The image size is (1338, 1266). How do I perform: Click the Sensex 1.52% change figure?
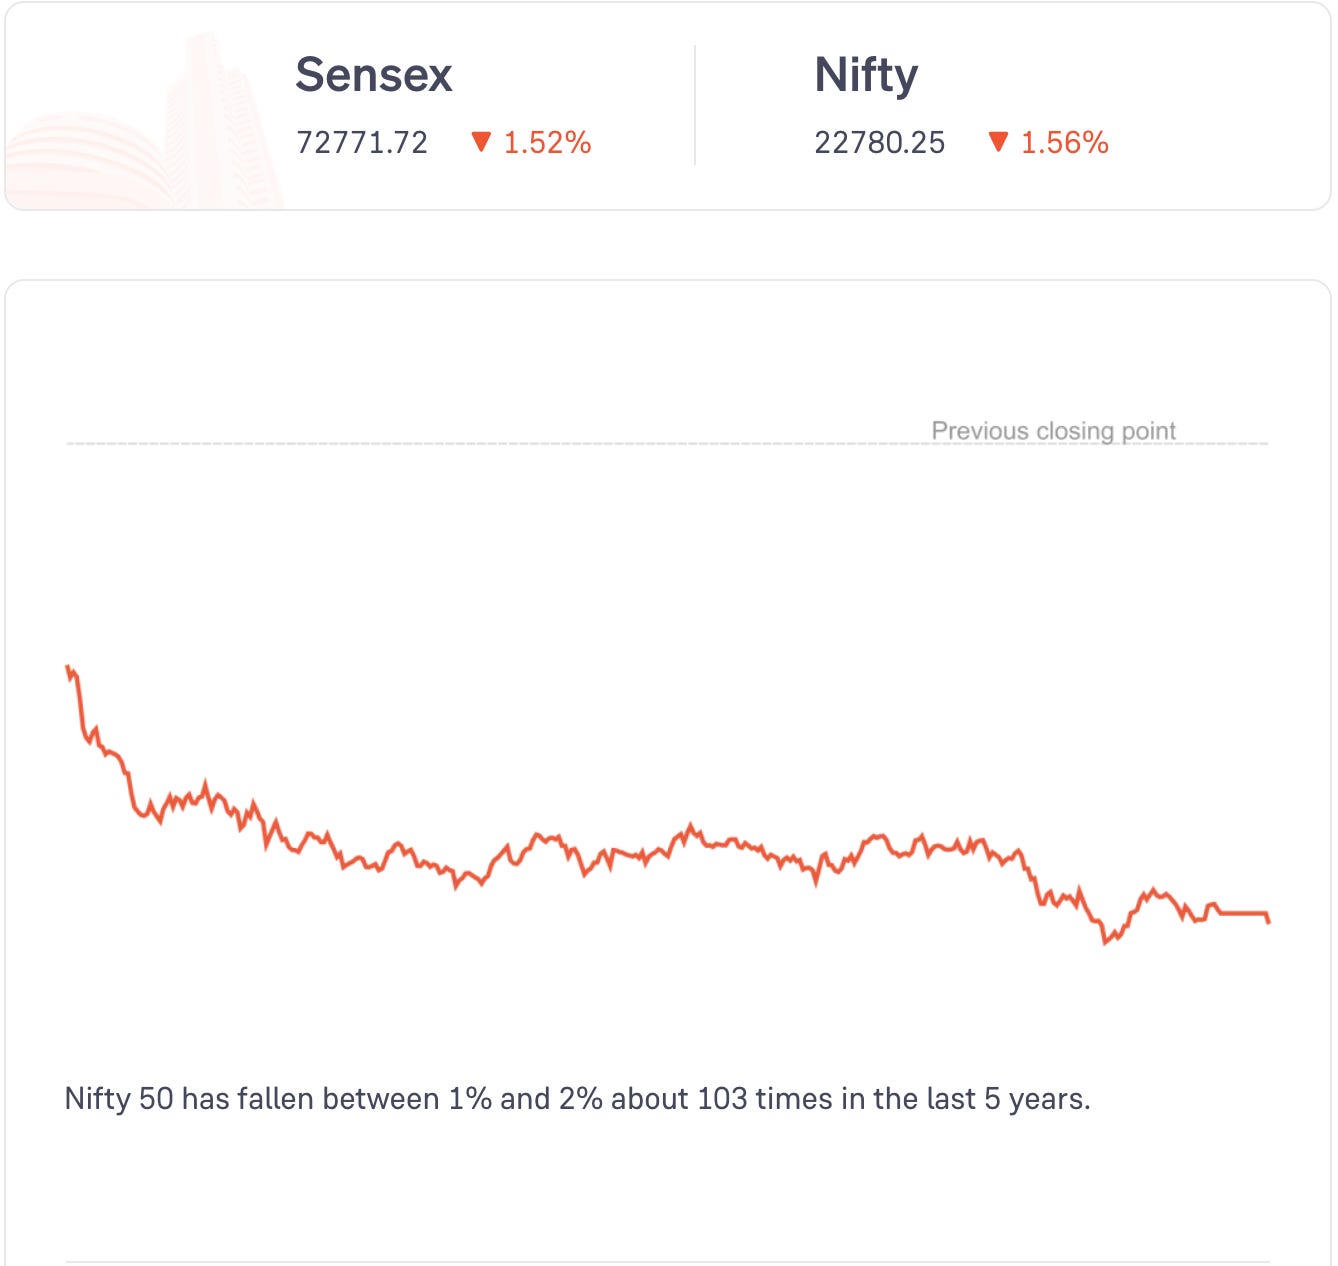coord(547,143)
